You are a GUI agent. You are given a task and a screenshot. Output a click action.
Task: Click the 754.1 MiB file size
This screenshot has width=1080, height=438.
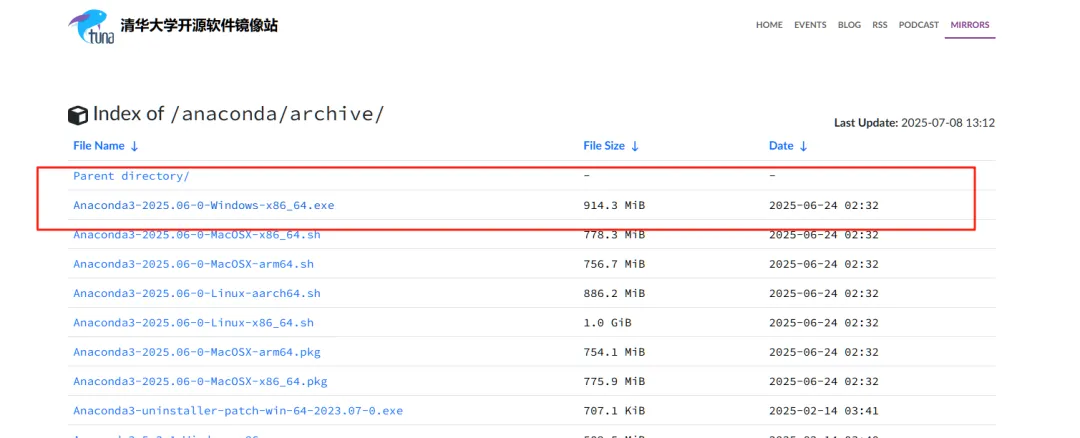614,352
